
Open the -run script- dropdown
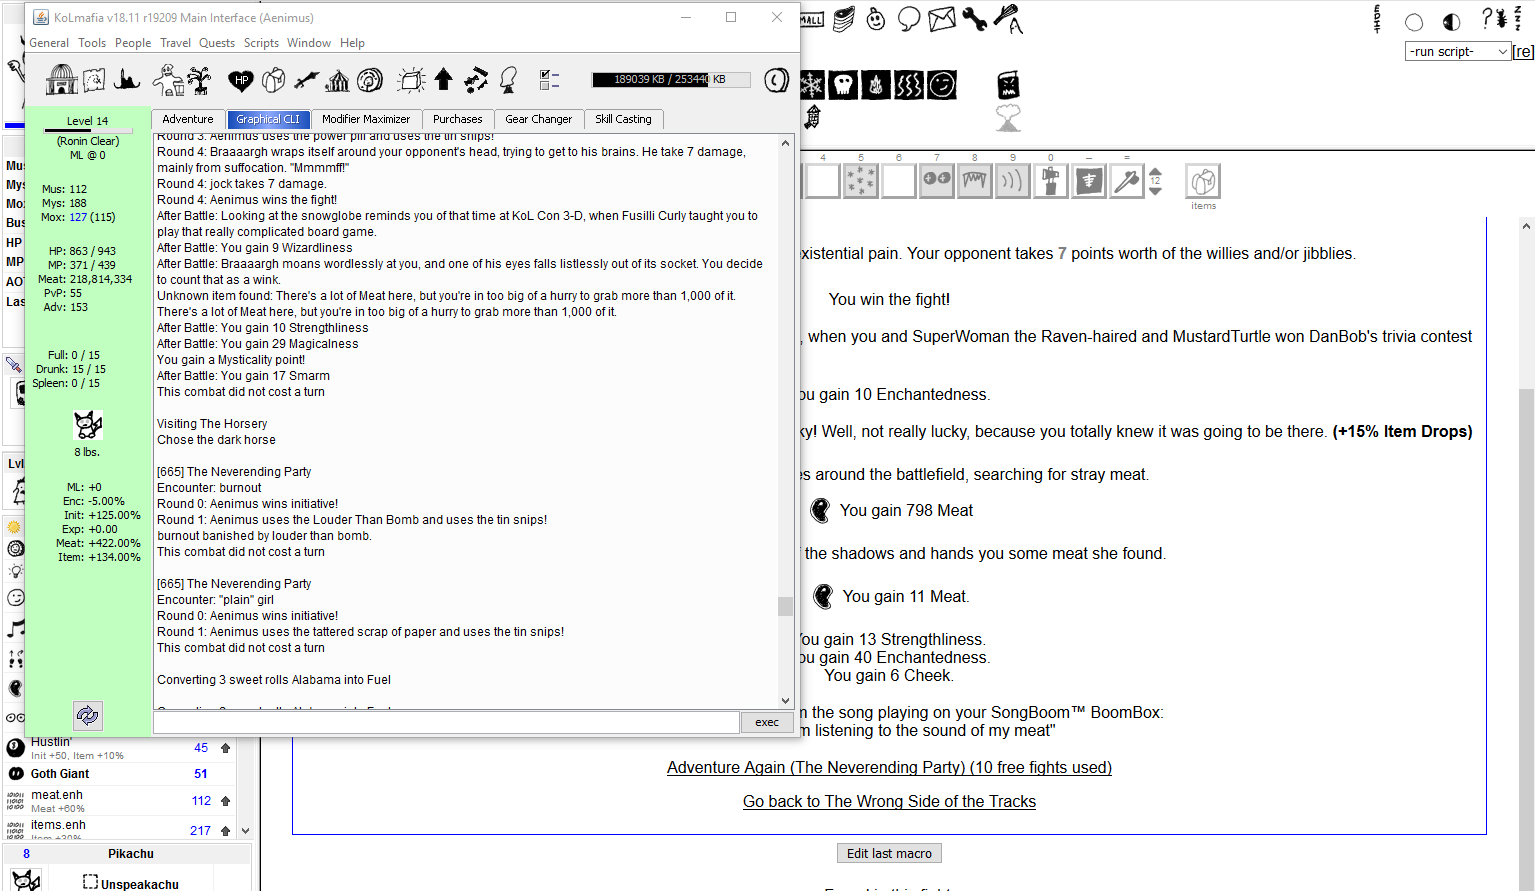point(1458,51)
